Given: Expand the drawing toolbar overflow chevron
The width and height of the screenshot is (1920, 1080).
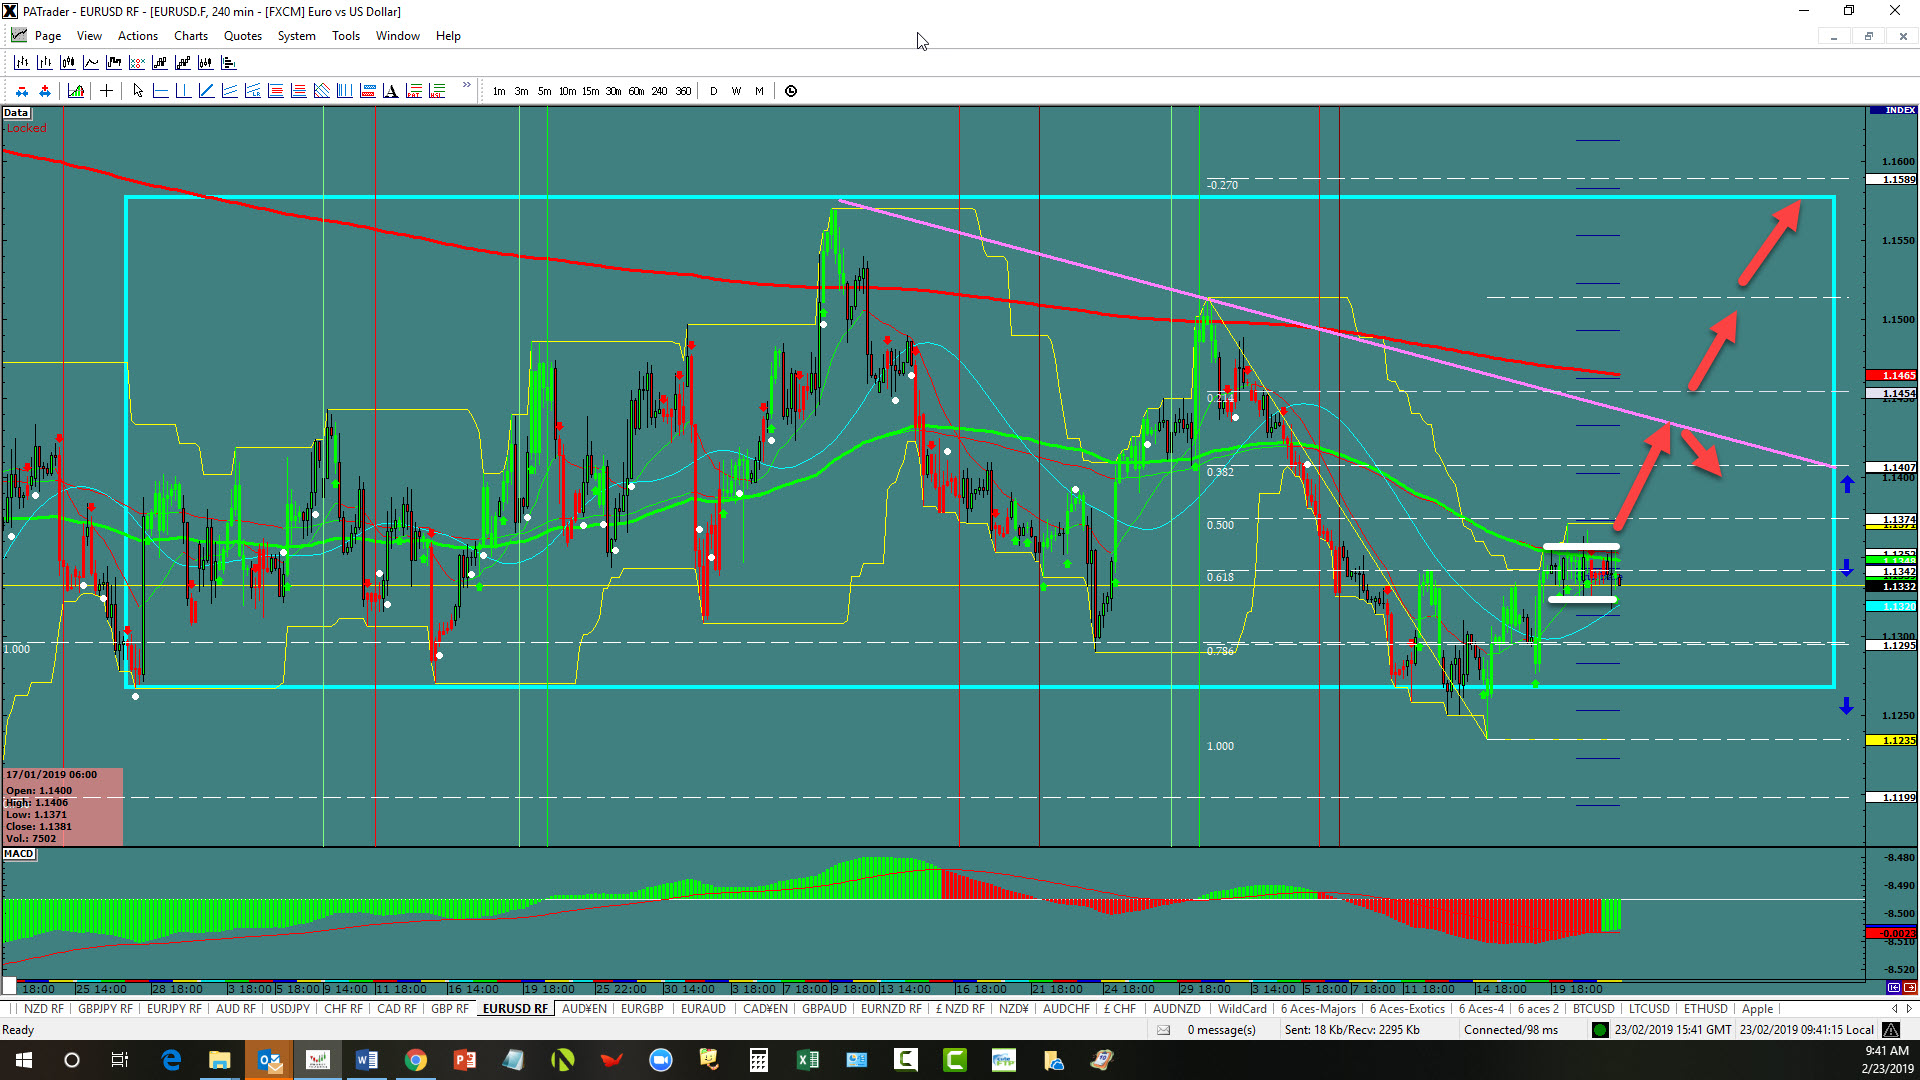Looking at the screenshot, I should [467, 86].
